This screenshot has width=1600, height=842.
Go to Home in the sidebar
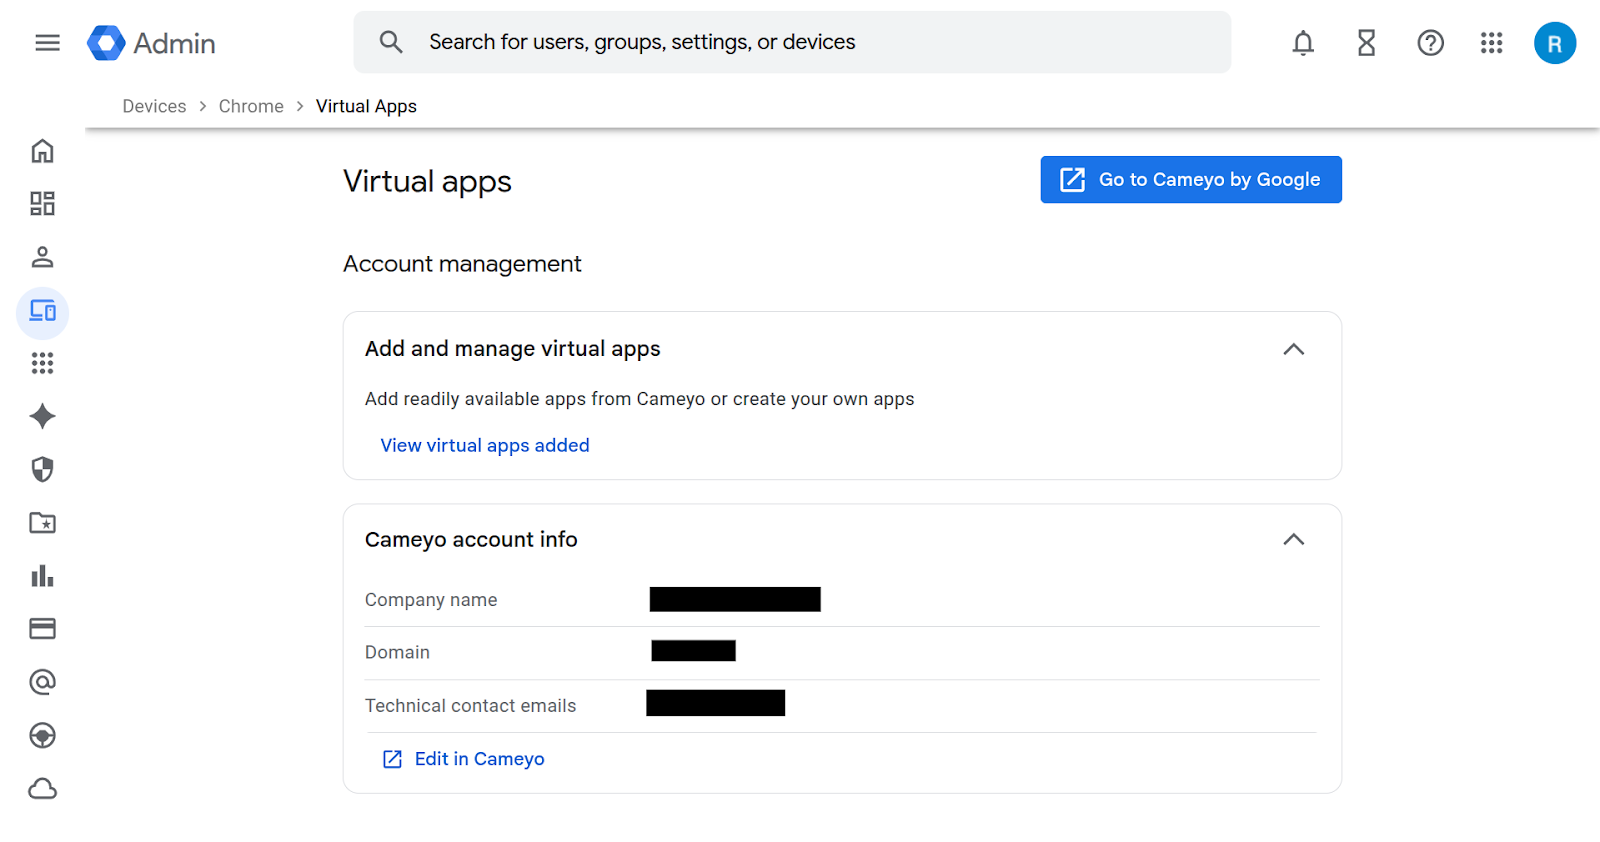point(42,151)
